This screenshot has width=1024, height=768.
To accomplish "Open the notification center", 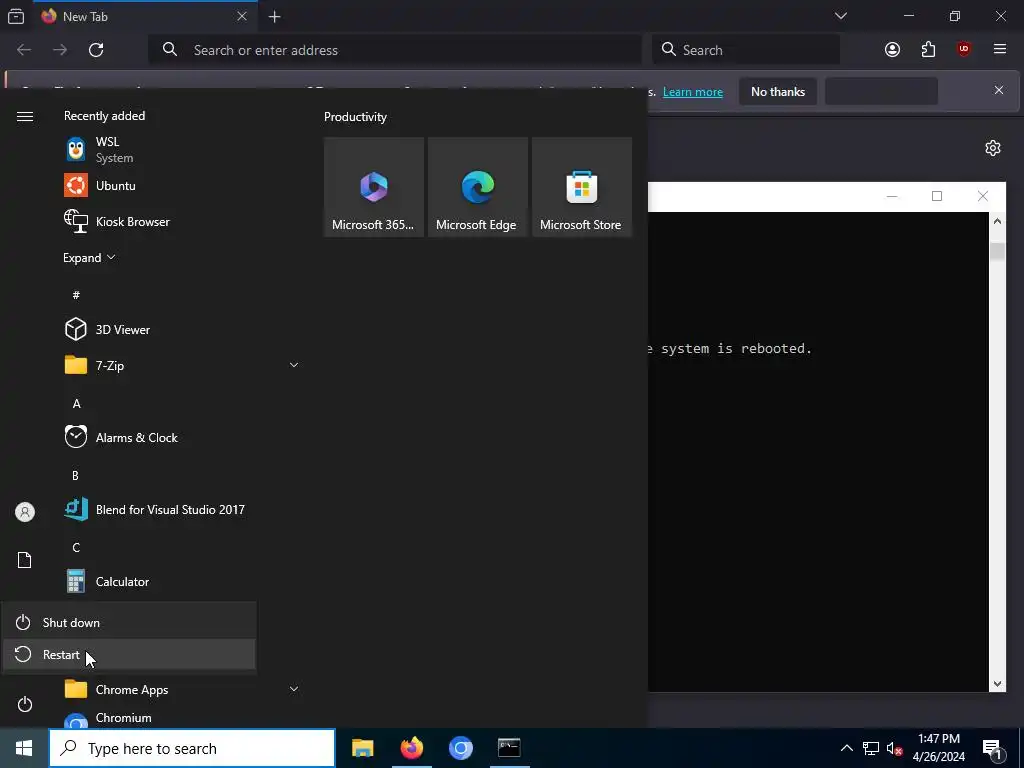I will click(x=992, y=748).
